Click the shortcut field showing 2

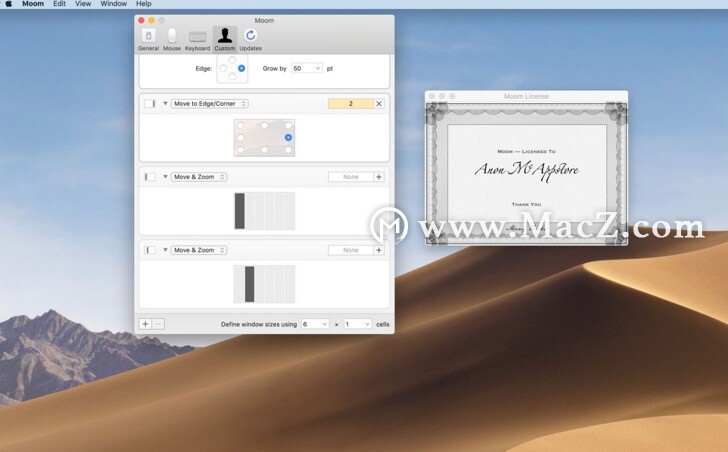(x=351, y=103)
